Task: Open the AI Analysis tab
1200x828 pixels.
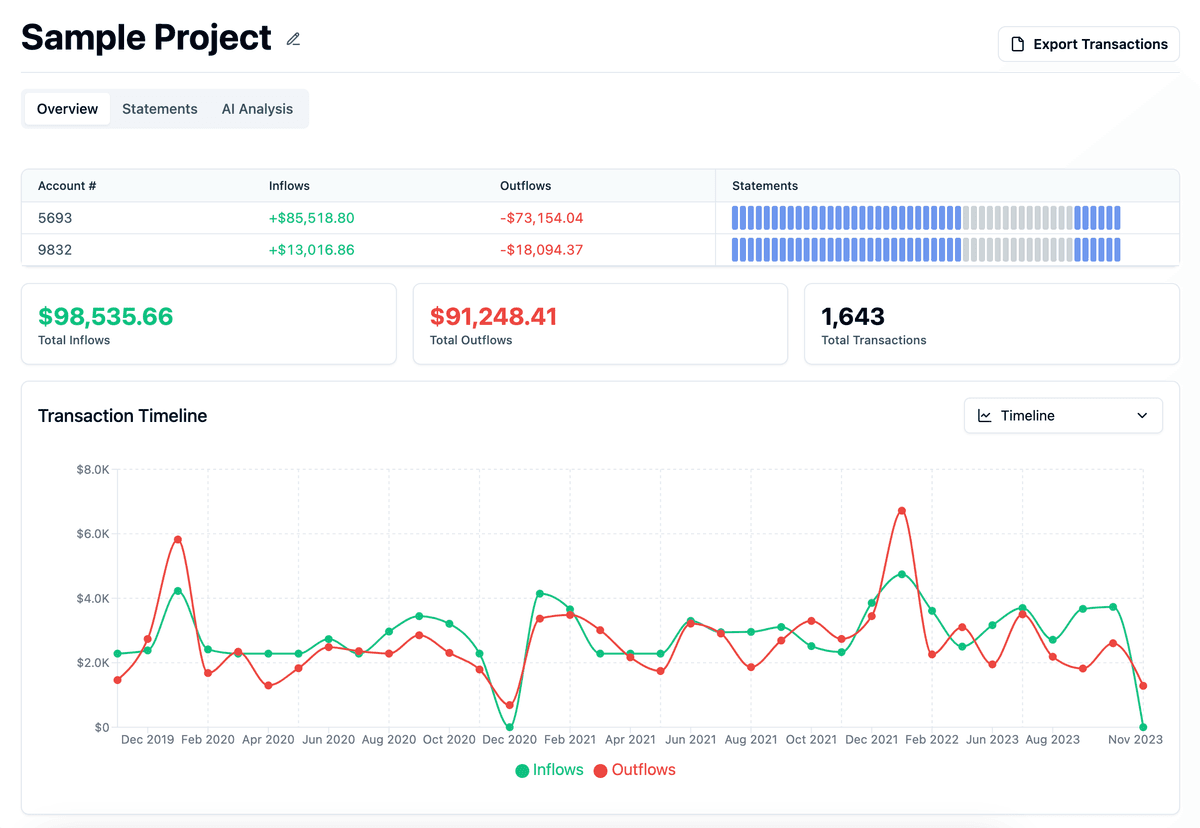Action: pos(256,108)
